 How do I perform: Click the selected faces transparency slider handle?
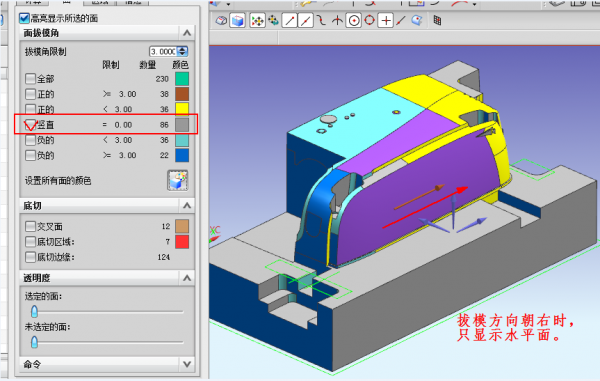pos(34,311)
